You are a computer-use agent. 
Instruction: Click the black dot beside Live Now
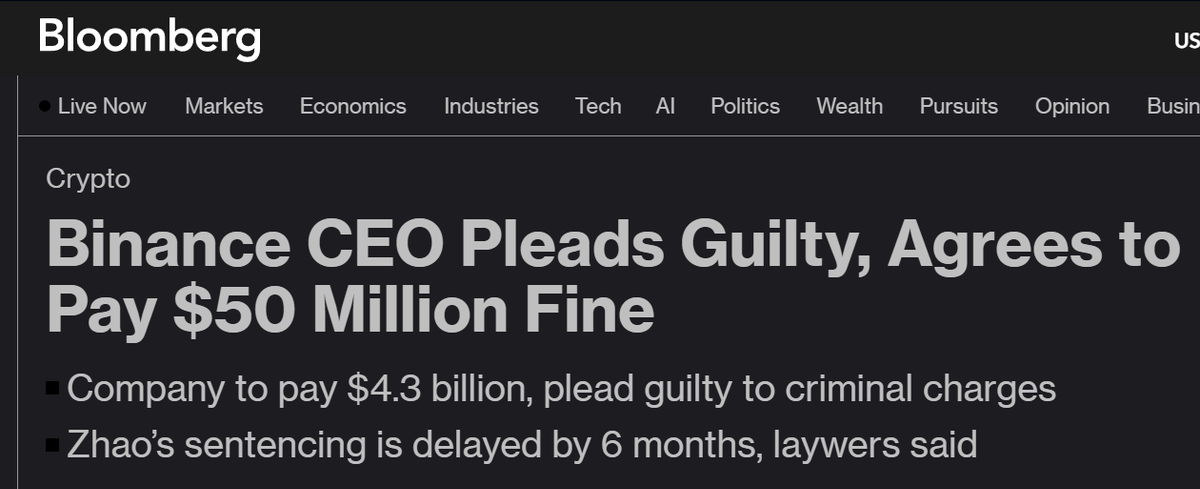(45, 106)
